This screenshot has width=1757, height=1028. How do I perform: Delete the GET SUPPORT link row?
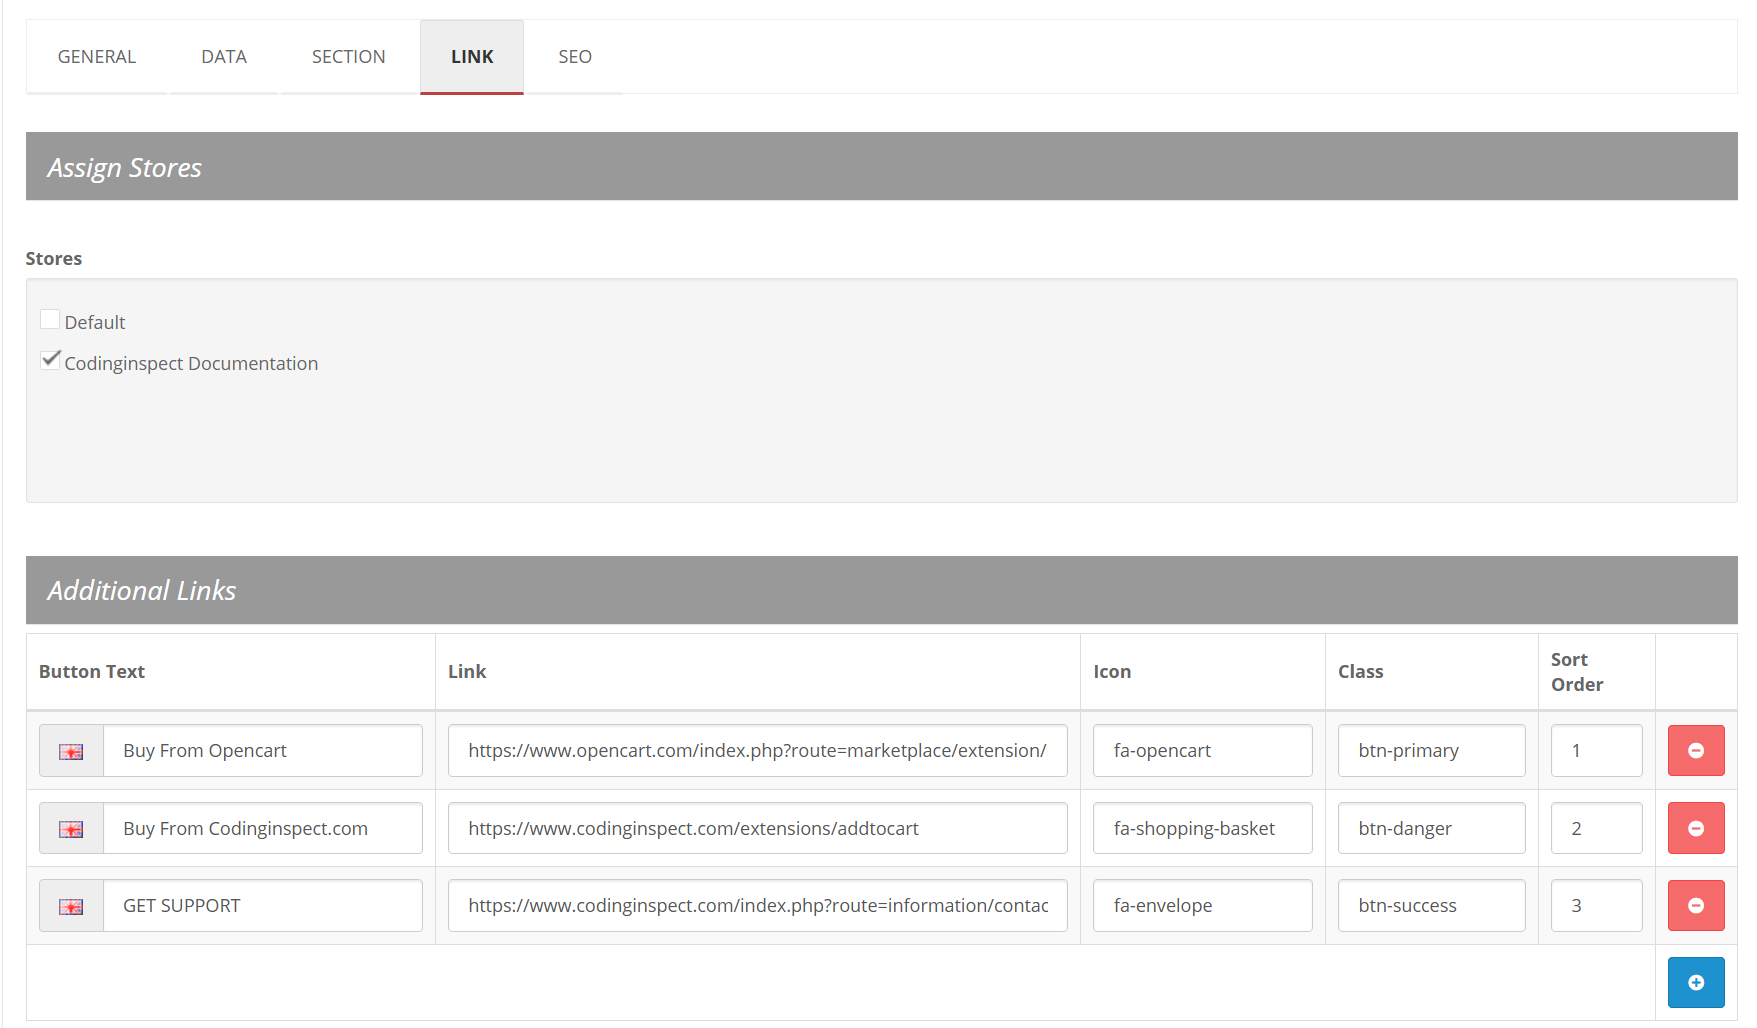pyautogui.click(x=1695, y=905)
